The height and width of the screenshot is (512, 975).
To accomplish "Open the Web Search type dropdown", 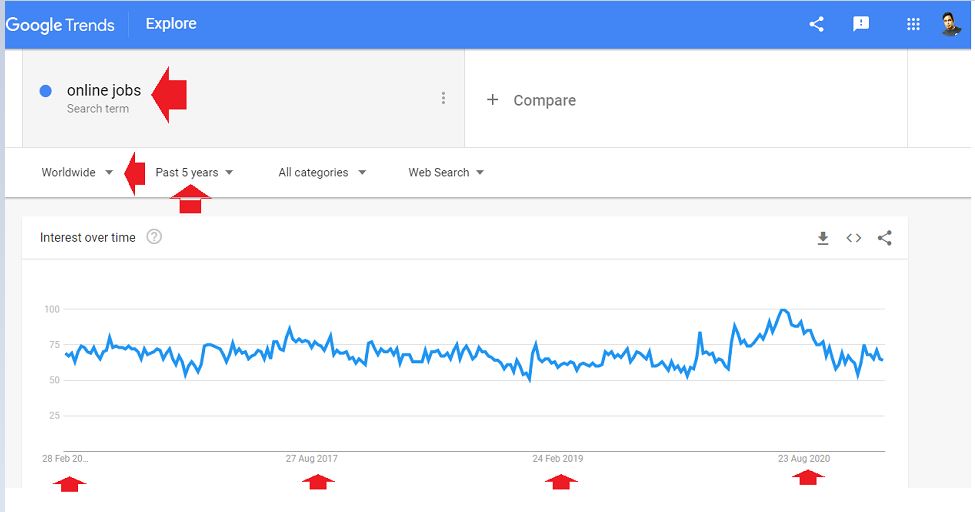I will pos(446,172).
